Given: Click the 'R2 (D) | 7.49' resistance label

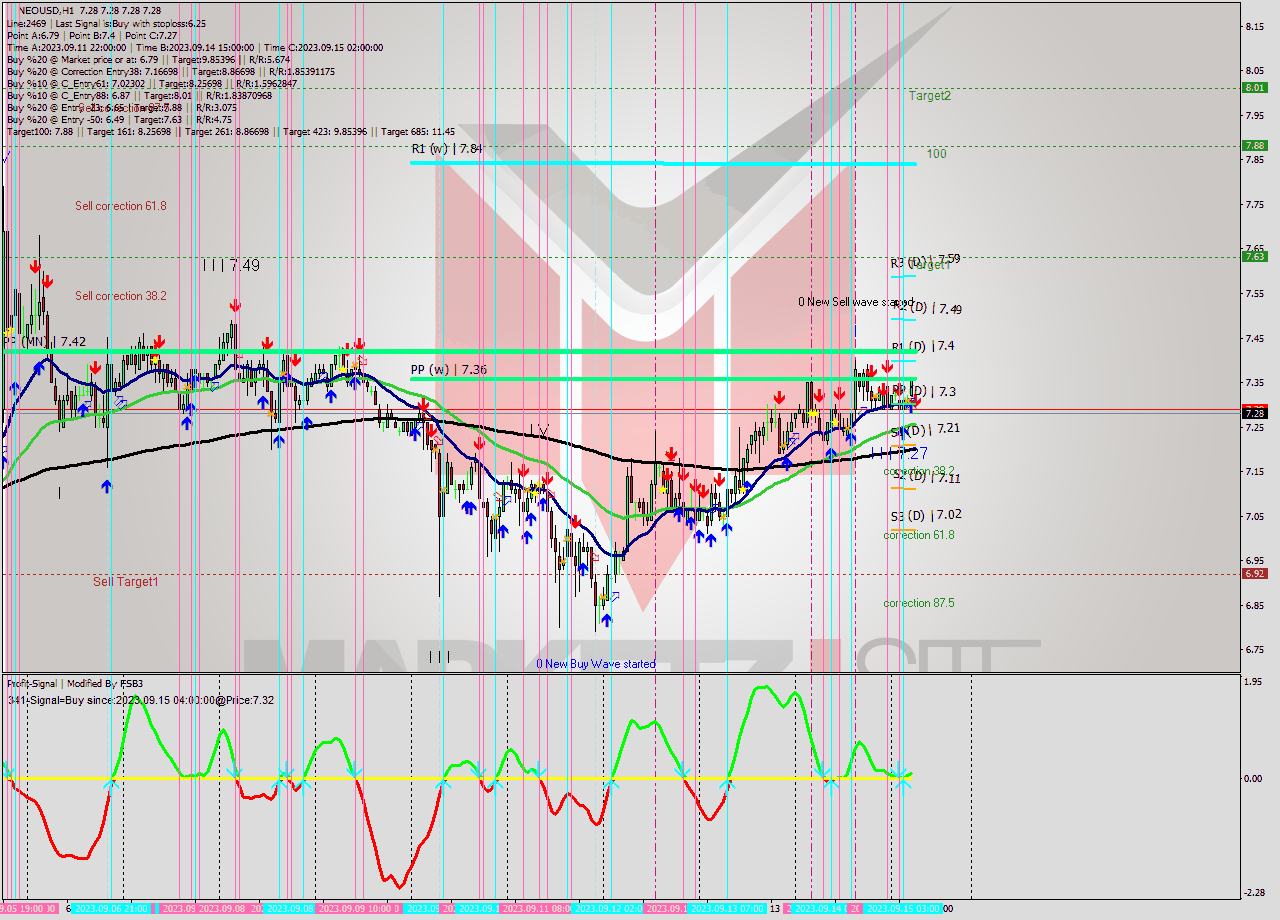Looking at the screenshot, I should [x=927, y=309].
